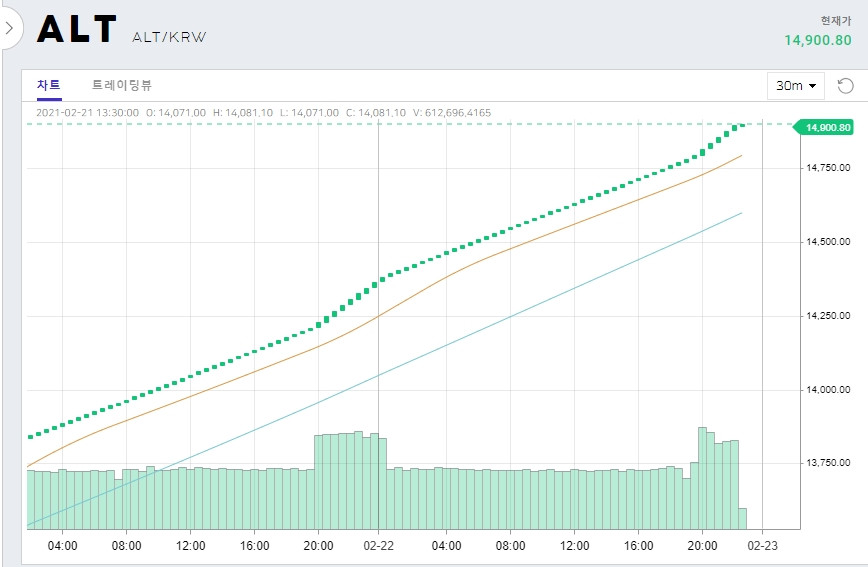Click the current price 14,900.80 in header
Image resolution: width=868 pixels, height=567 pixels.
point(818,40)
